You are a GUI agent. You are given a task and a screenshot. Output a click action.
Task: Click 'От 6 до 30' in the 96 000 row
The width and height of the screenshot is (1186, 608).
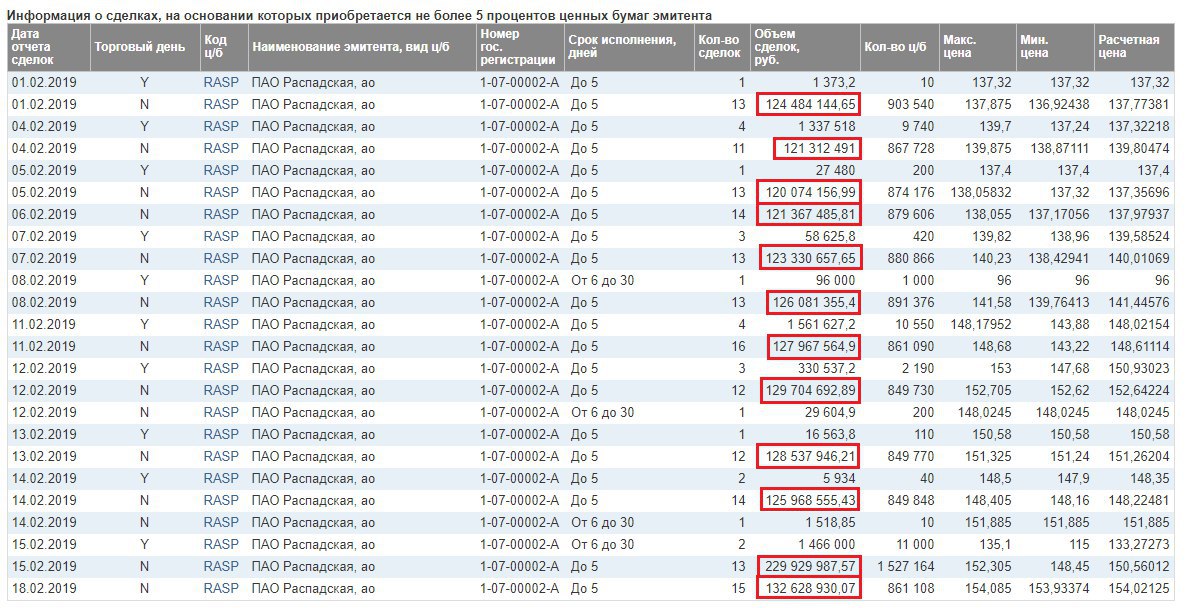tap(603, 281)
